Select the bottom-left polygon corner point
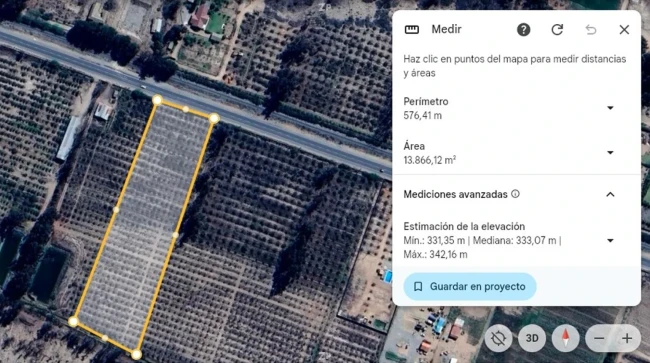Image resolution: width=650 pixels, height=363 pixels. tap(73, 321)
